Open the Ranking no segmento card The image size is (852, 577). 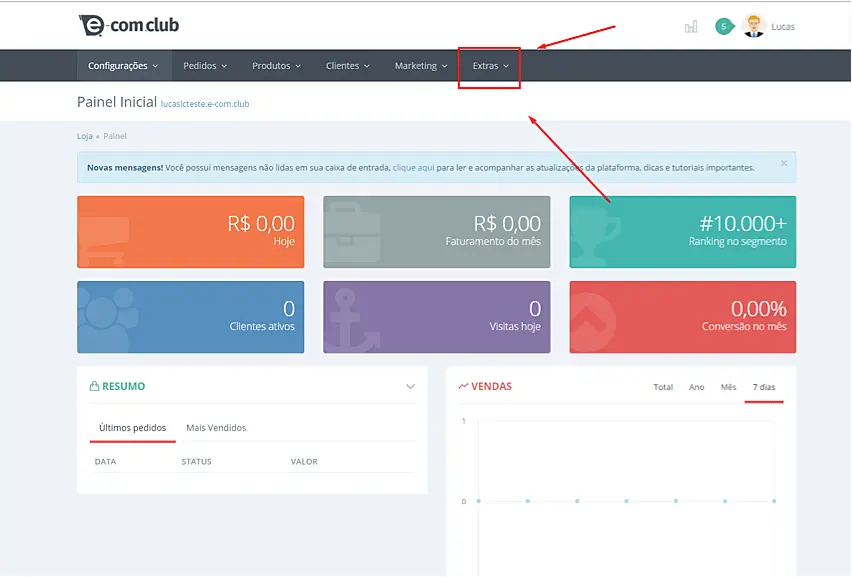coord(683,232)
